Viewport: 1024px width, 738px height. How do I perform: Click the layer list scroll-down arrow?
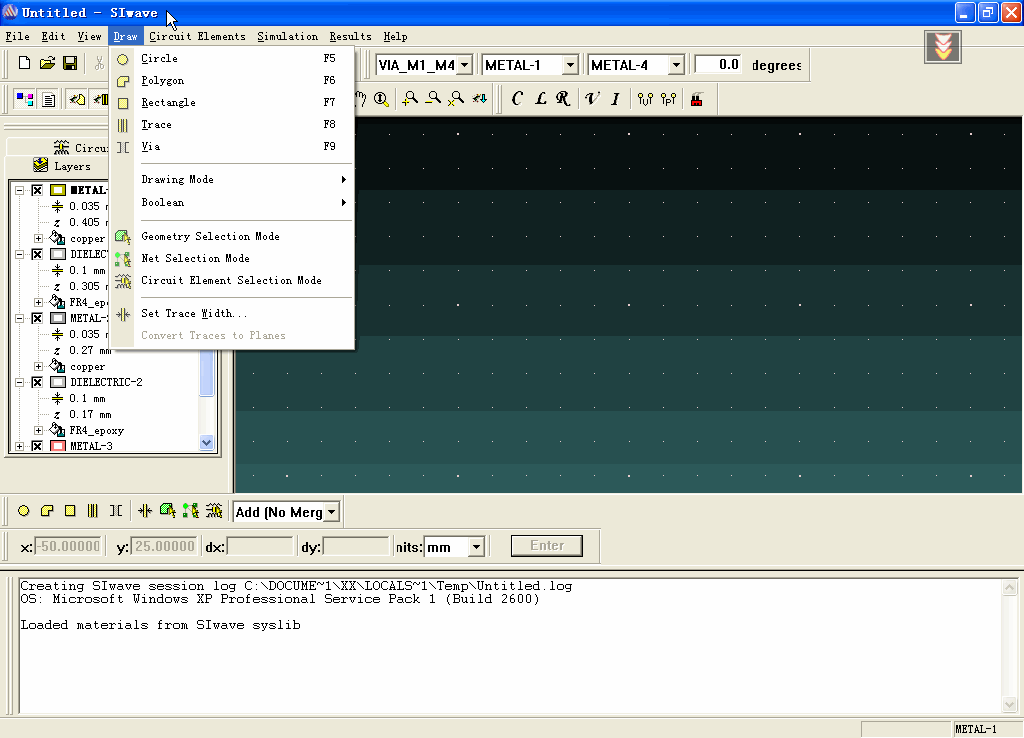coord(206,443)
